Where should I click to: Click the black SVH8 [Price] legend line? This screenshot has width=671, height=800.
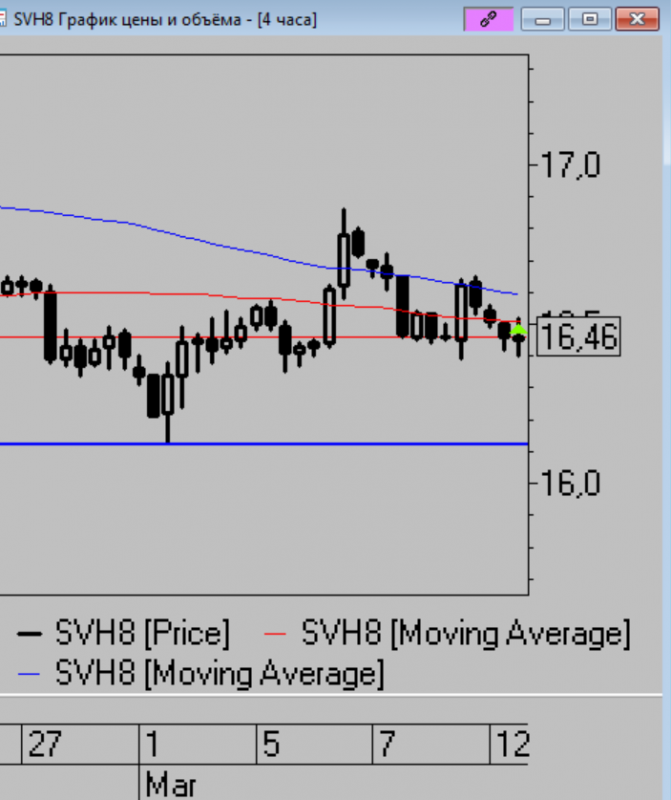click(30, 633)
